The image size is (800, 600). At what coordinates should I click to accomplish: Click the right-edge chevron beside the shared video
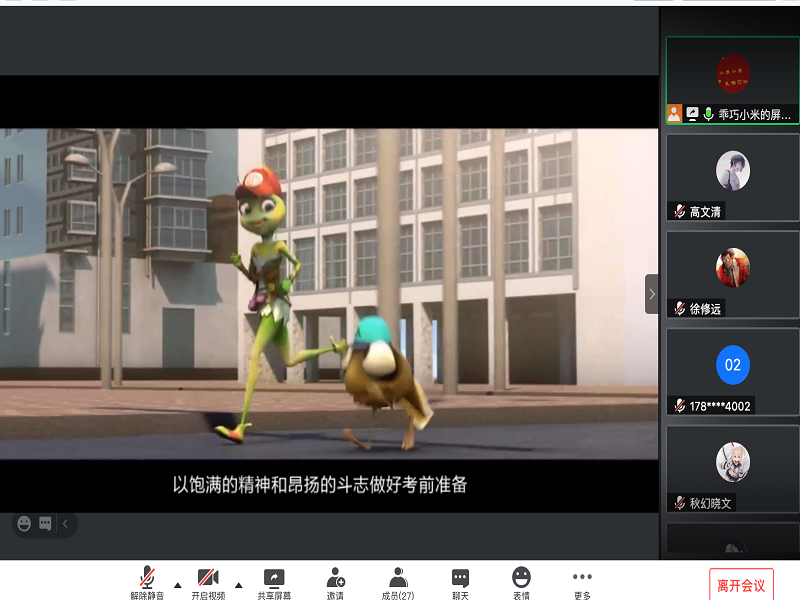pos(651,295)
